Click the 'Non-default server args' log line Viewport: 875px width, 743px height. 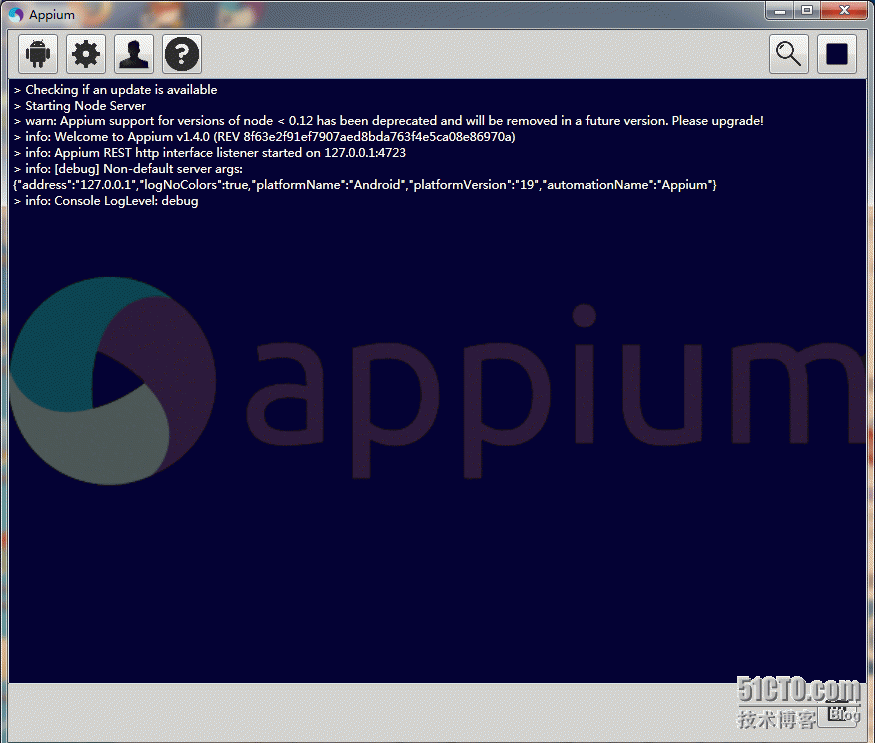point(128,169)
